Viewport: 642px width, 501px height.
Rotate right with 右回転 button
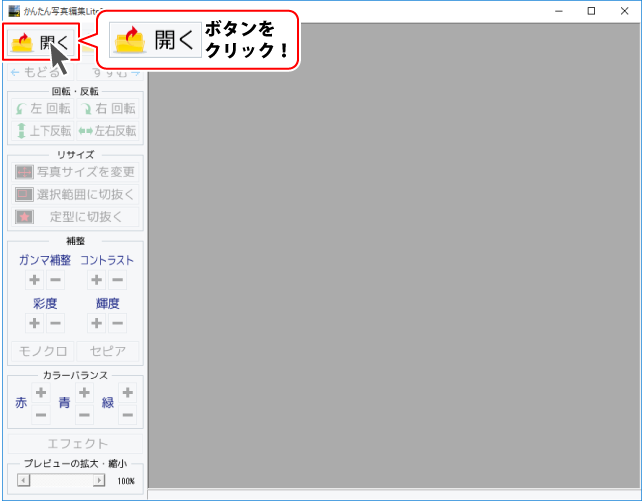tap(108, 108)
